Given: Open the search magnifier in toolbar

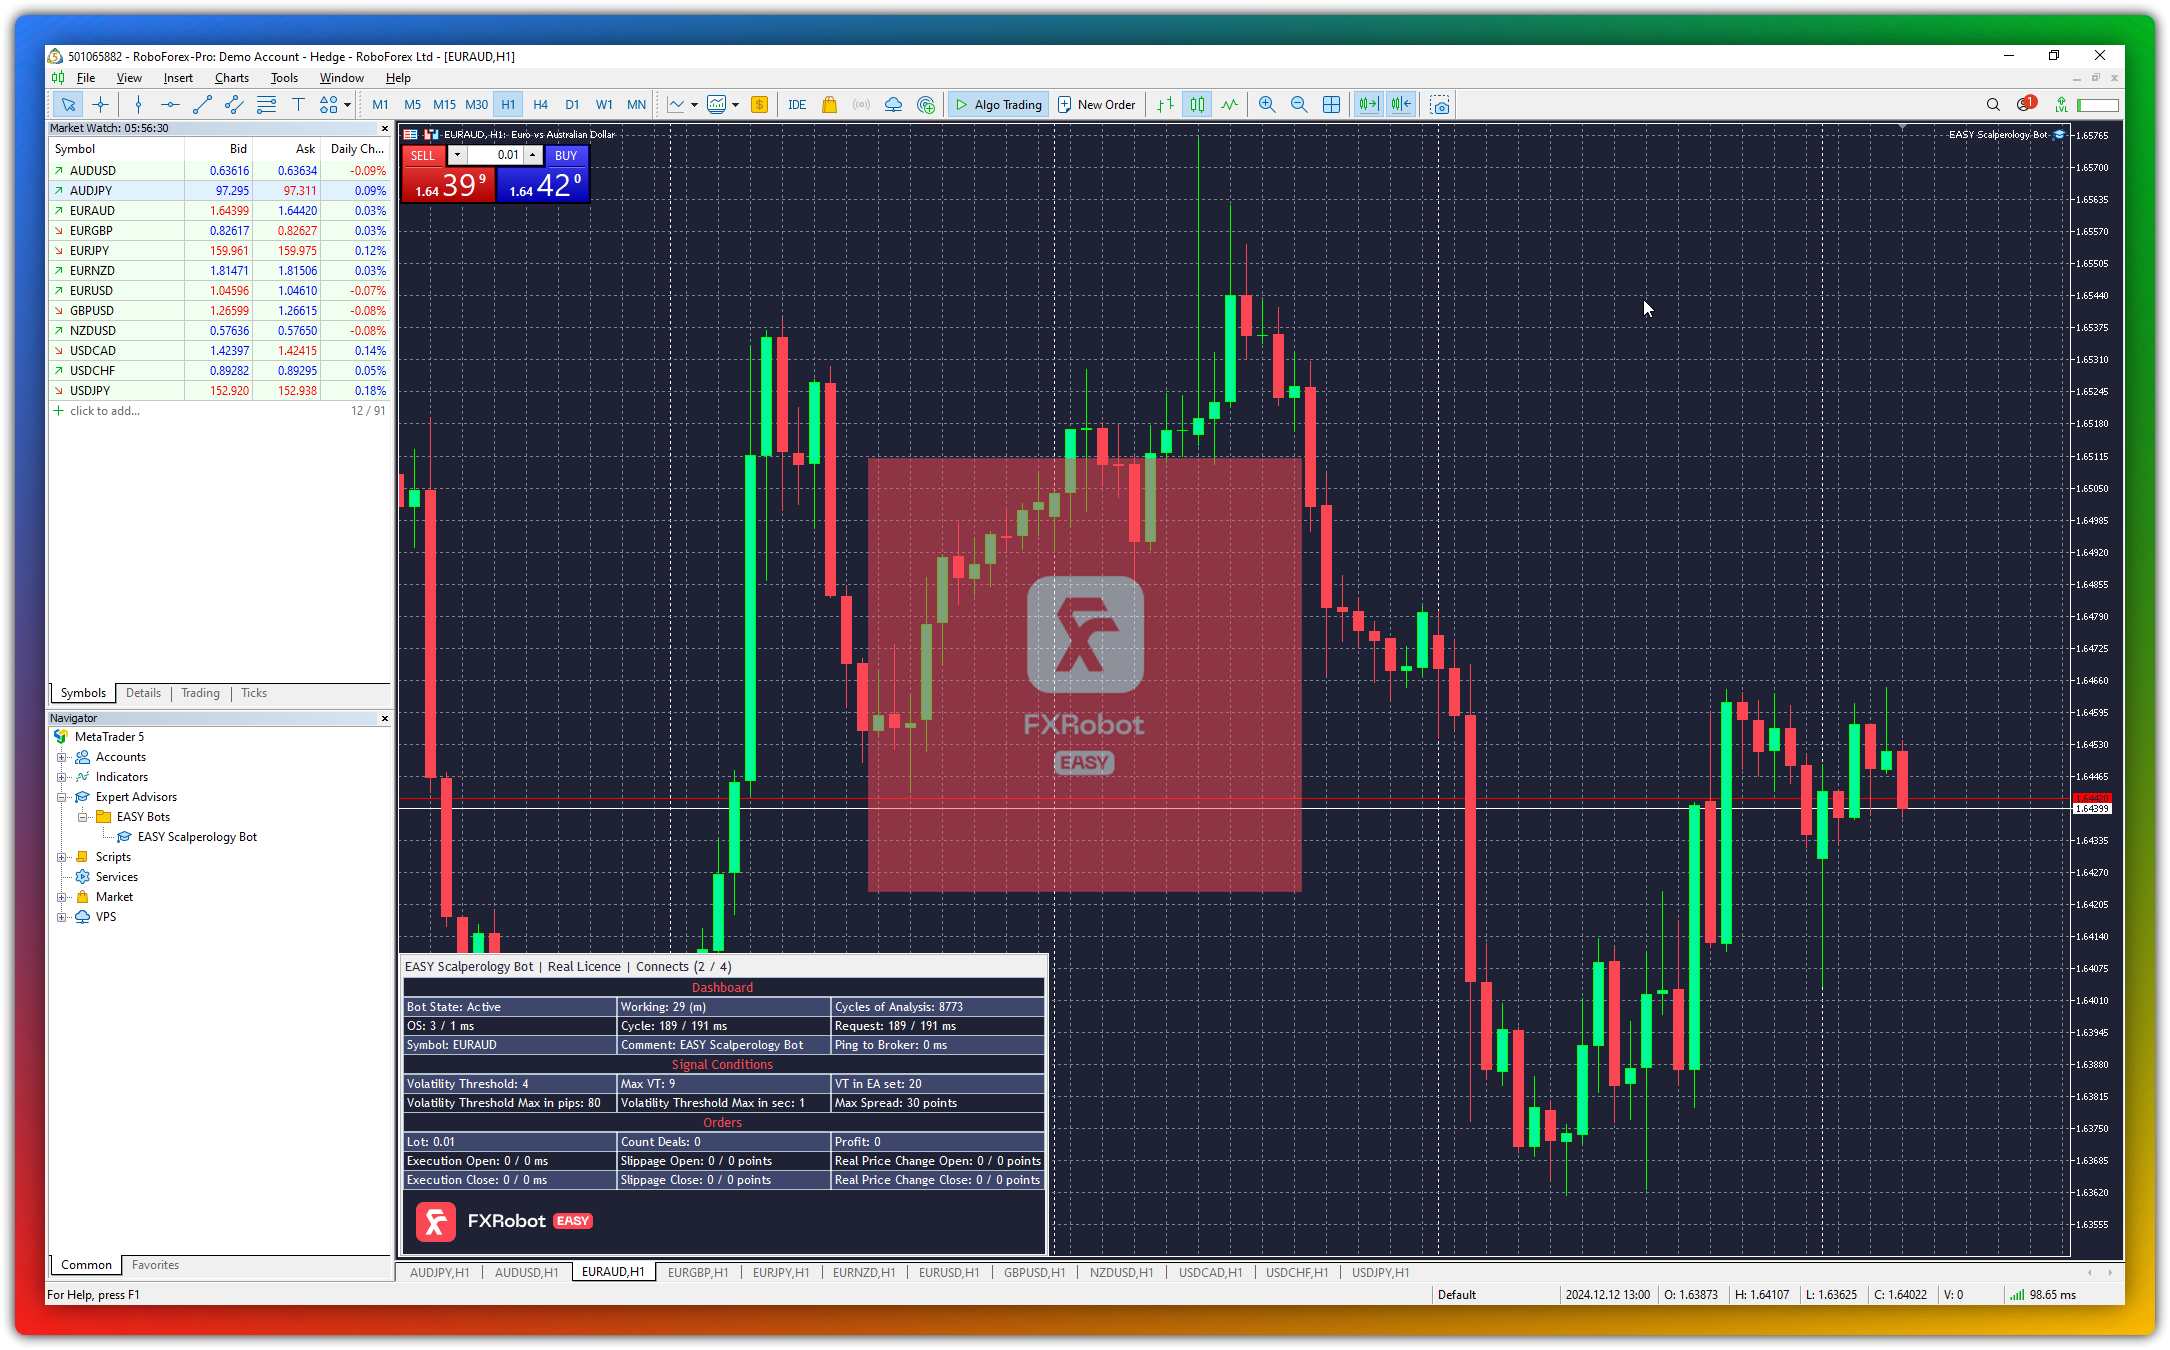Looking at the screenshot, I should [x=1993, y=104].
